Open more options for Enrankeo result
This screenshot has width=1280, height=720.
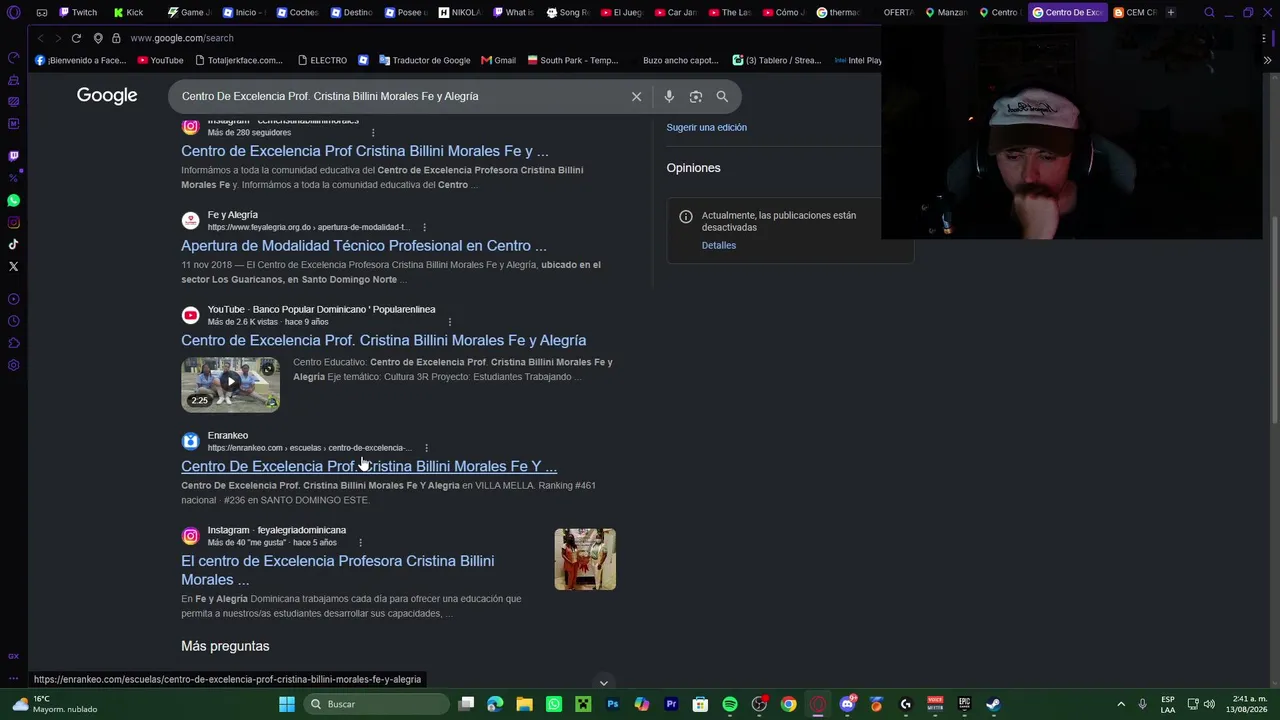tap(426, 448)
